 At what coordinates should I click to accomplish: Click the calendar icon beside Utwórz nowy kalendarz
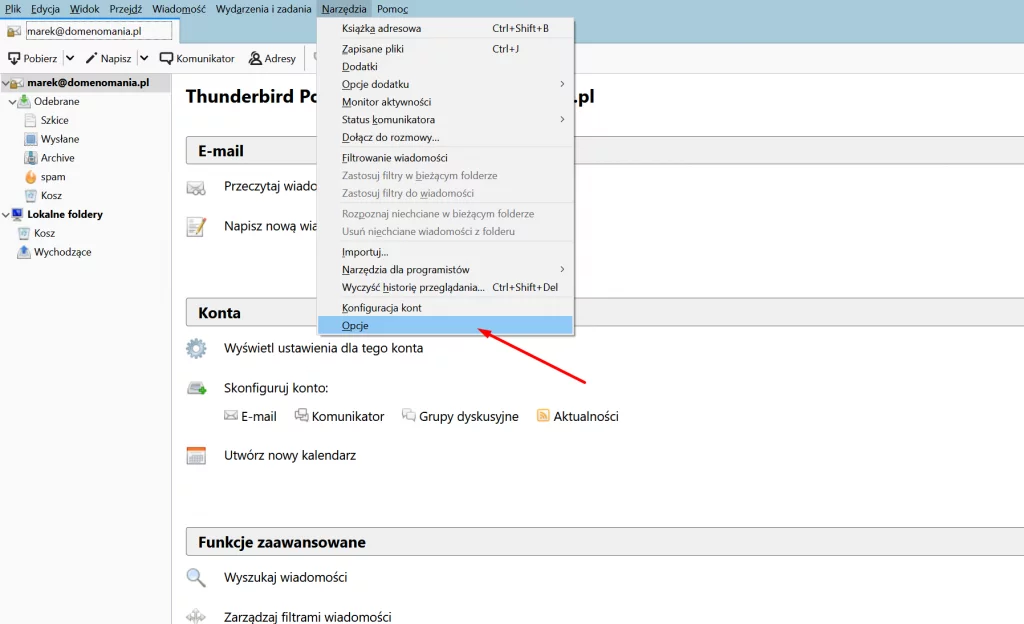[x=196, y=455]
